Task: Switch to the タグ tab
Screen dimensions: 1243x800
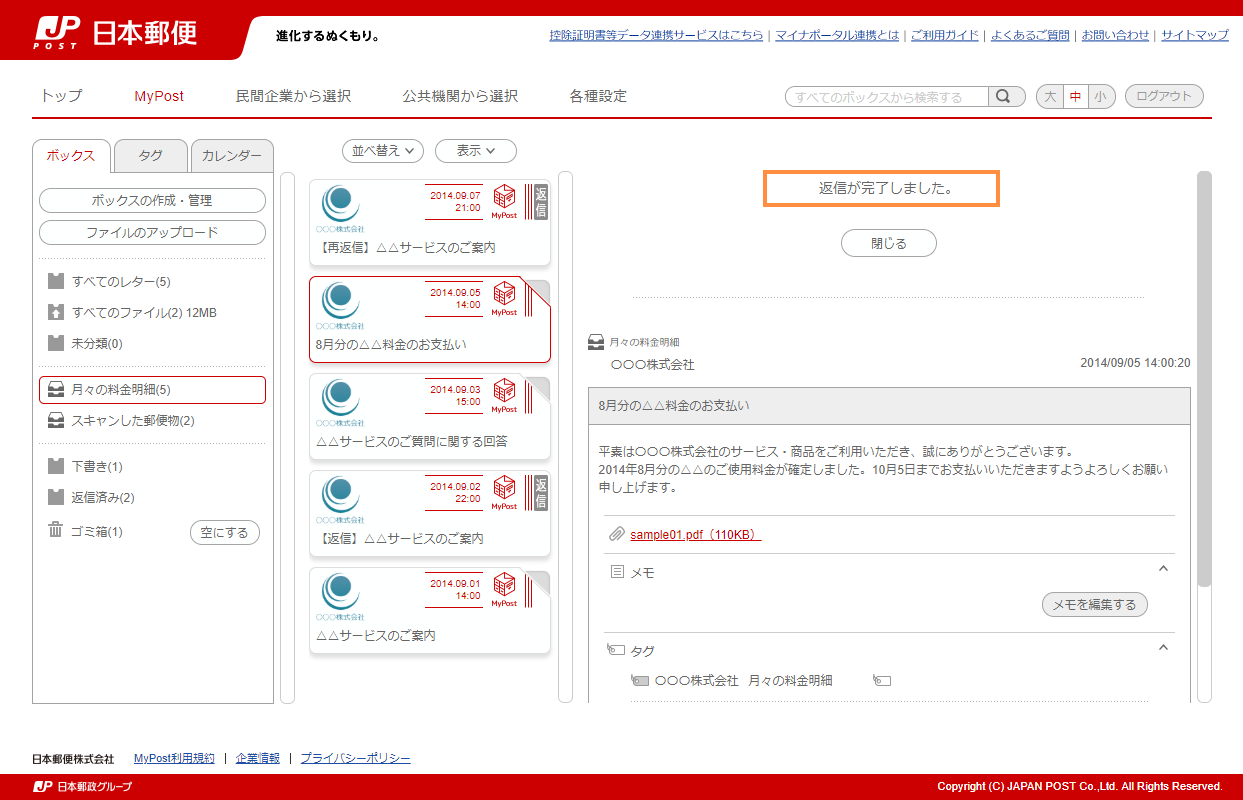Action: point(151,155)
